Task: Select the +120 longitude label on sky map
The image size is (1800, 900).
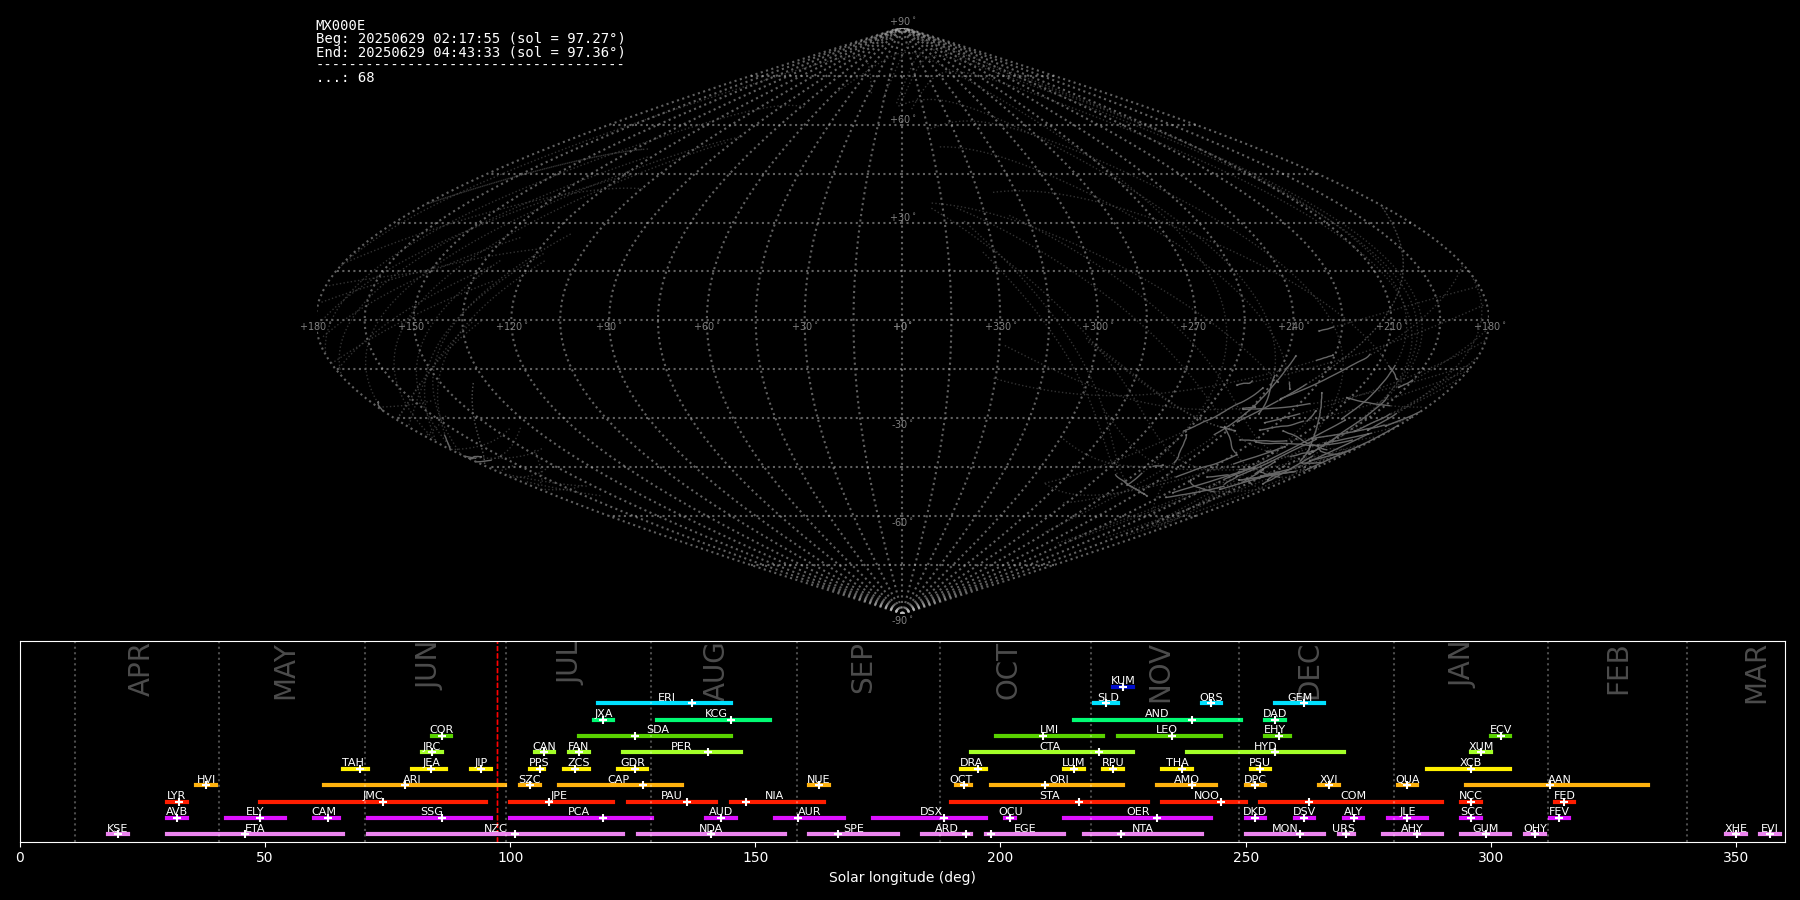Action: 509,326
